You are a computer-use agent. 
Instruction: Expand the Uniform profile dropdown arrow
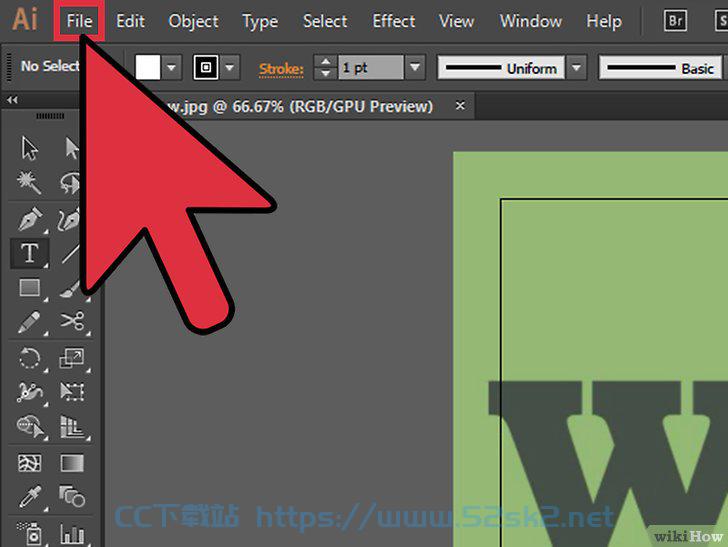[576, 68]
